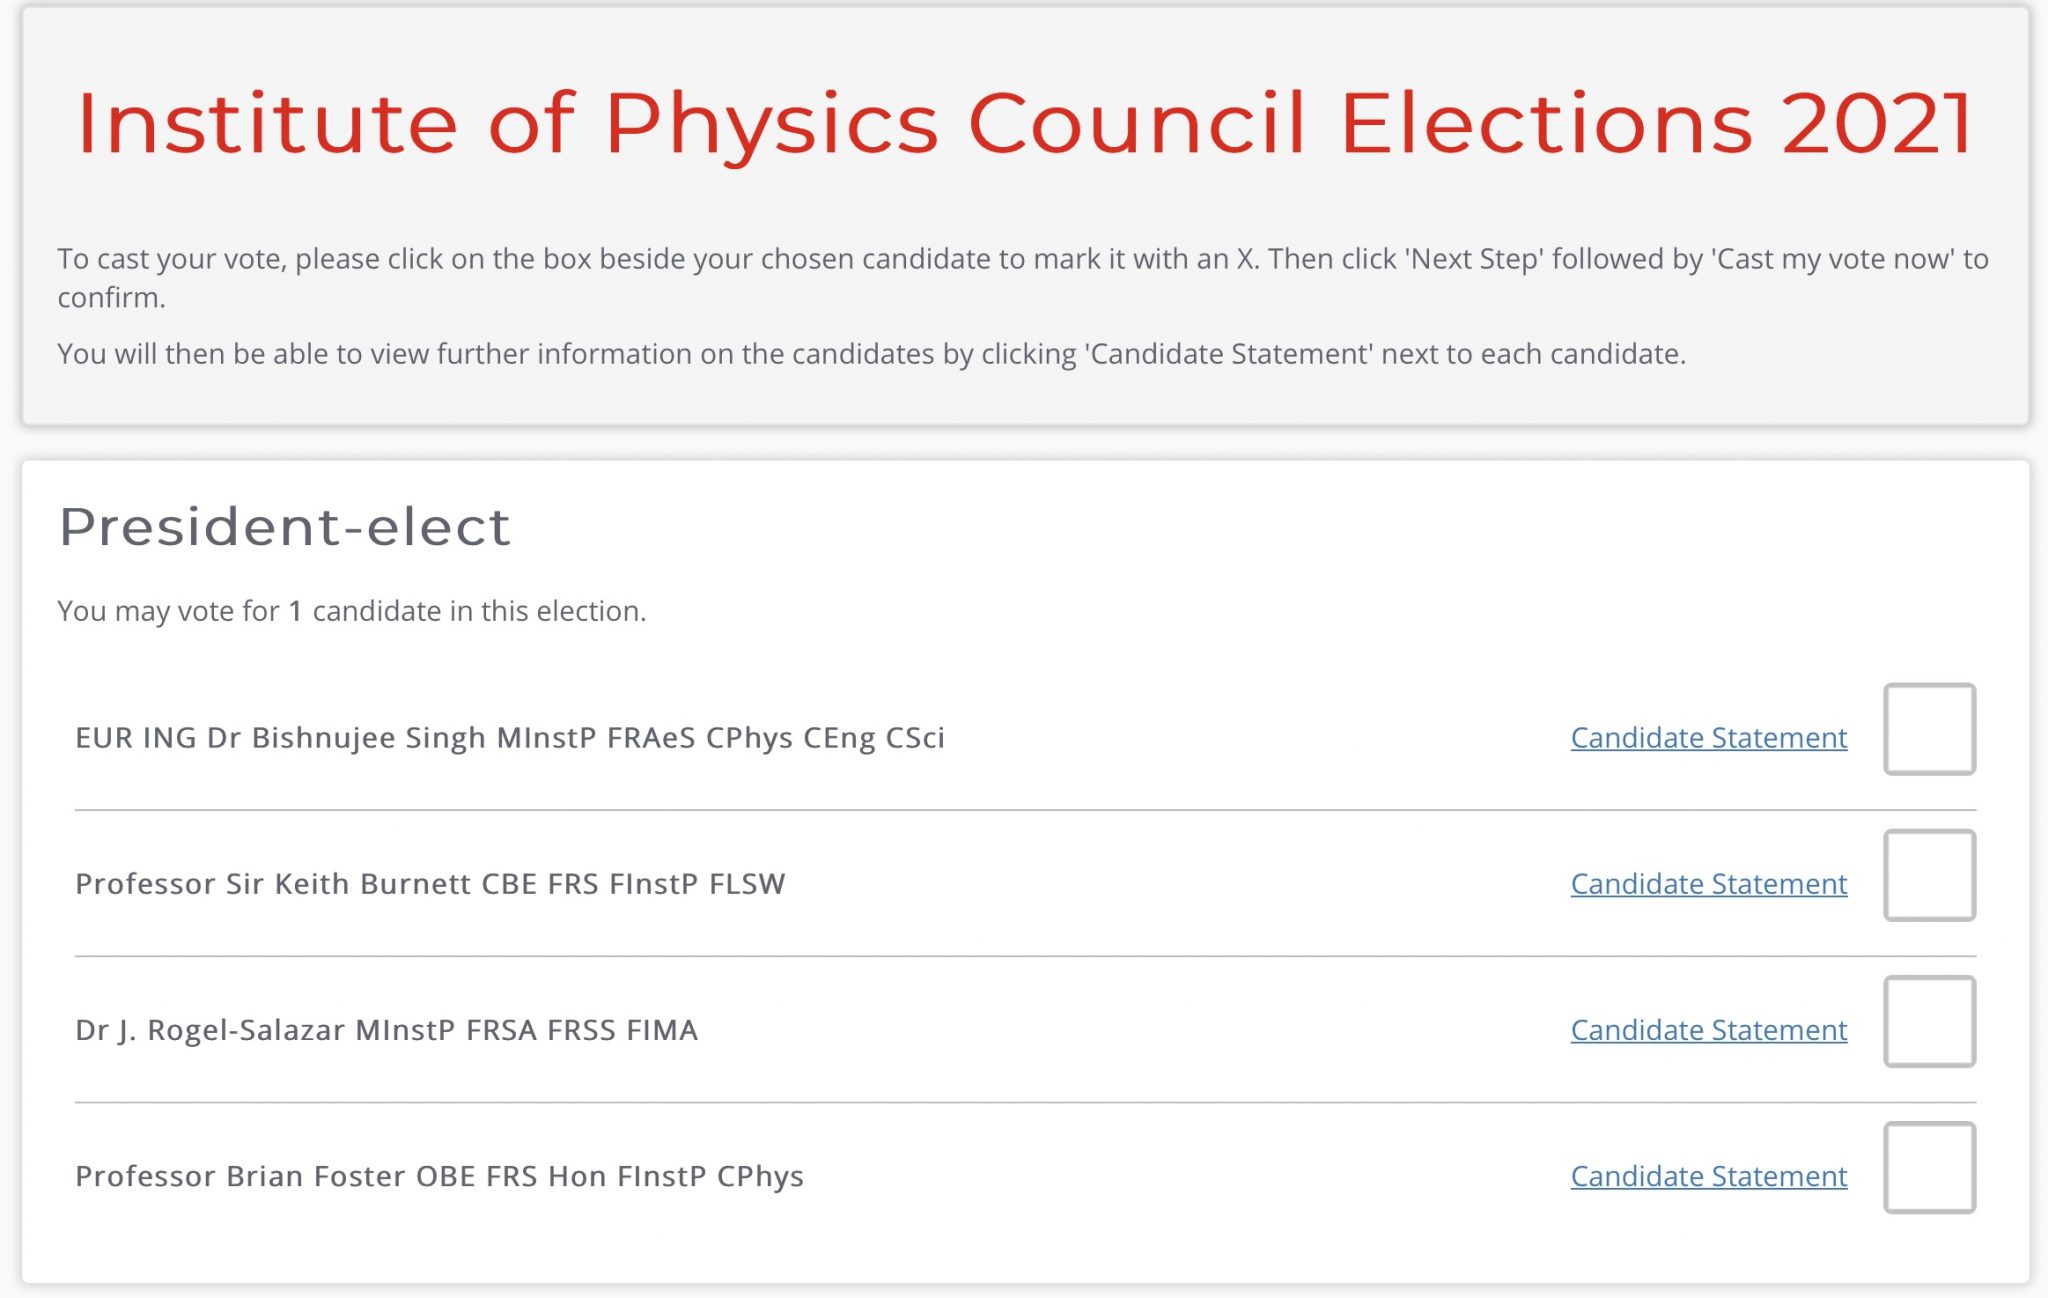This screenshot has width=2048, height=1298.
Task: Click the President-elect section heading
Action: point(285,527)
